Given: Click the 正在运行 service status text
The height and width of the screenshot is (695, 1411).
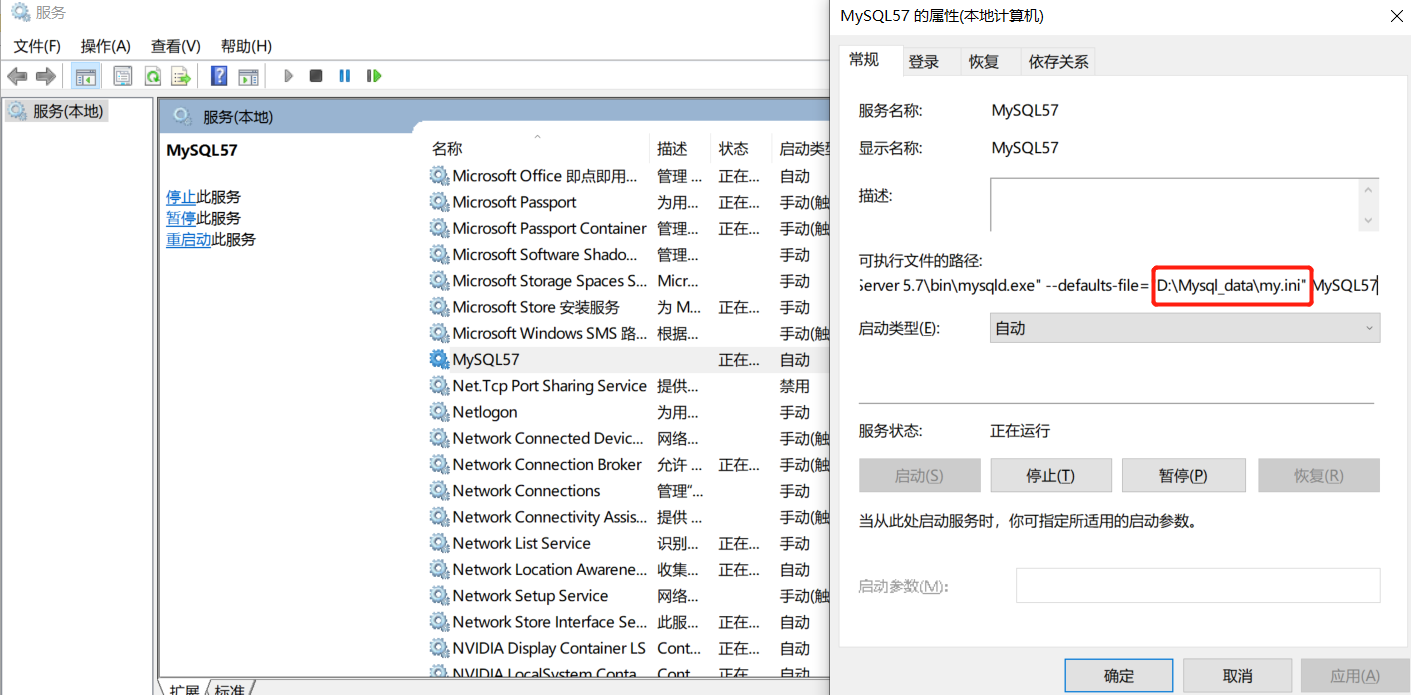Looking at the screenshot, I should [1020, 431].
